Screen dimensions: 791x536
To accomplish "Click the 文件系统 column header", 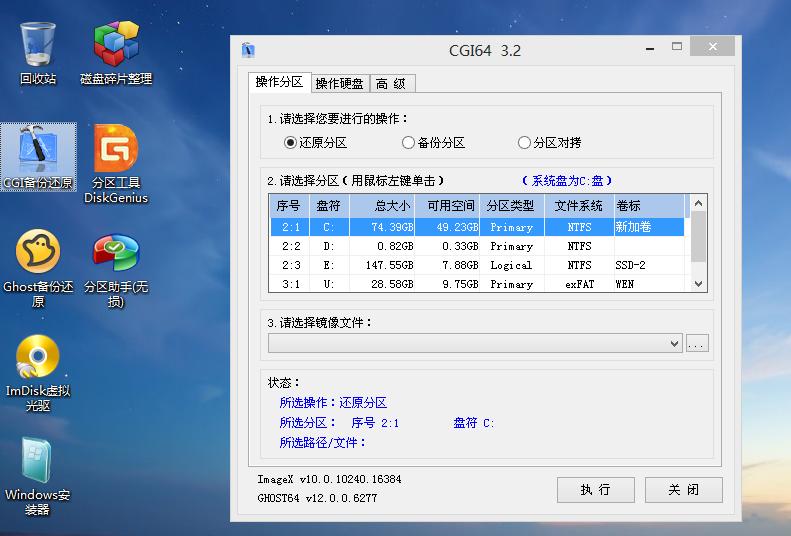I will click(x=579, y=206).
